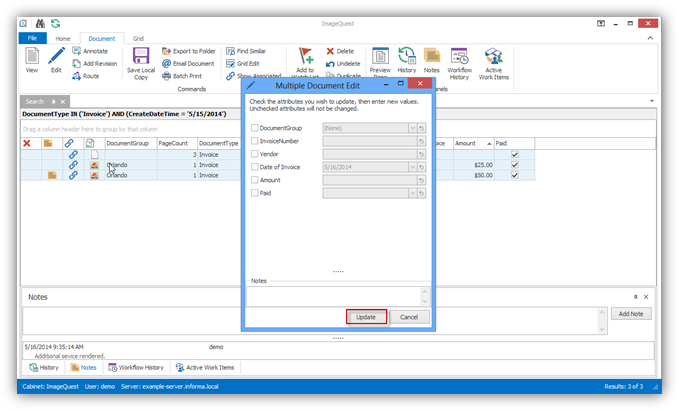Viewport: 679px width, 411px height.
Task: Check the Paid attribute box
Action: (x=255, y=193)
